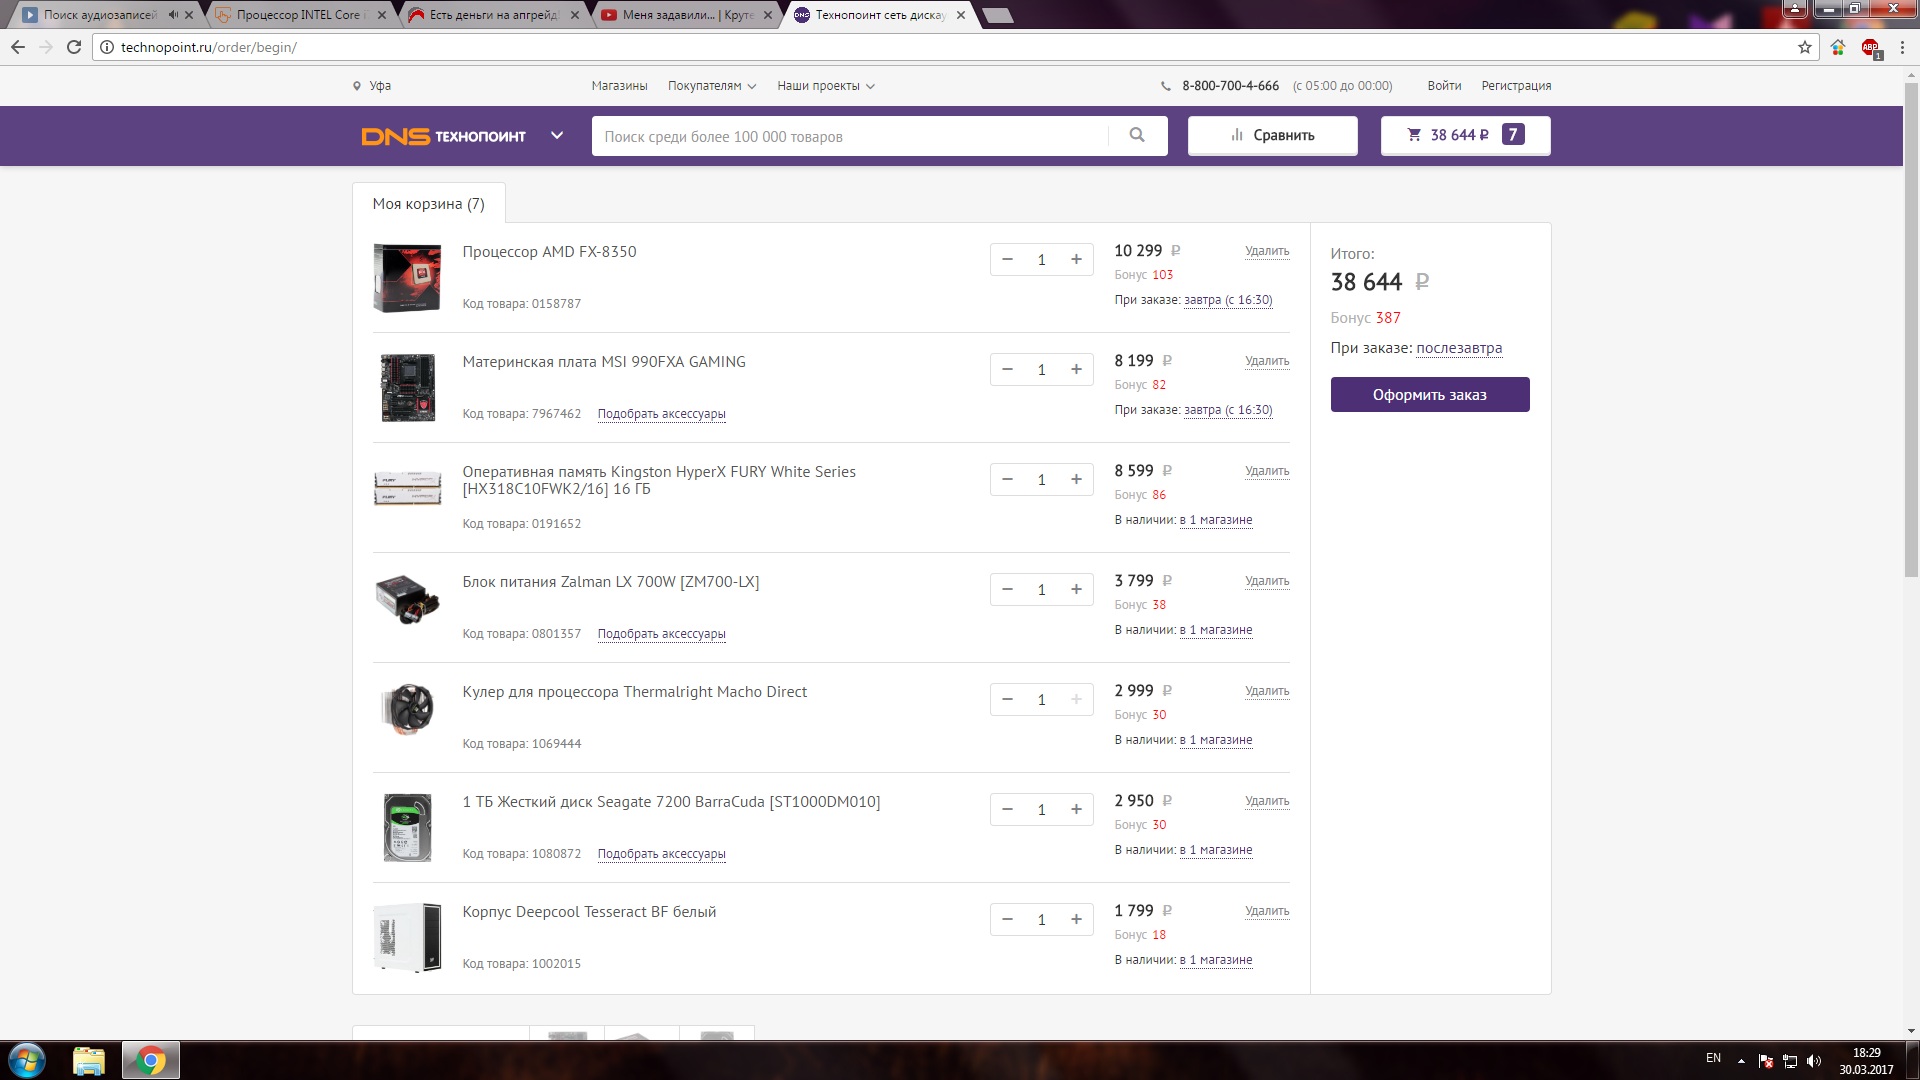Expand the Покупателям dropdown menu
The width and height of the screenshot is (1920, 1080).
711,86
